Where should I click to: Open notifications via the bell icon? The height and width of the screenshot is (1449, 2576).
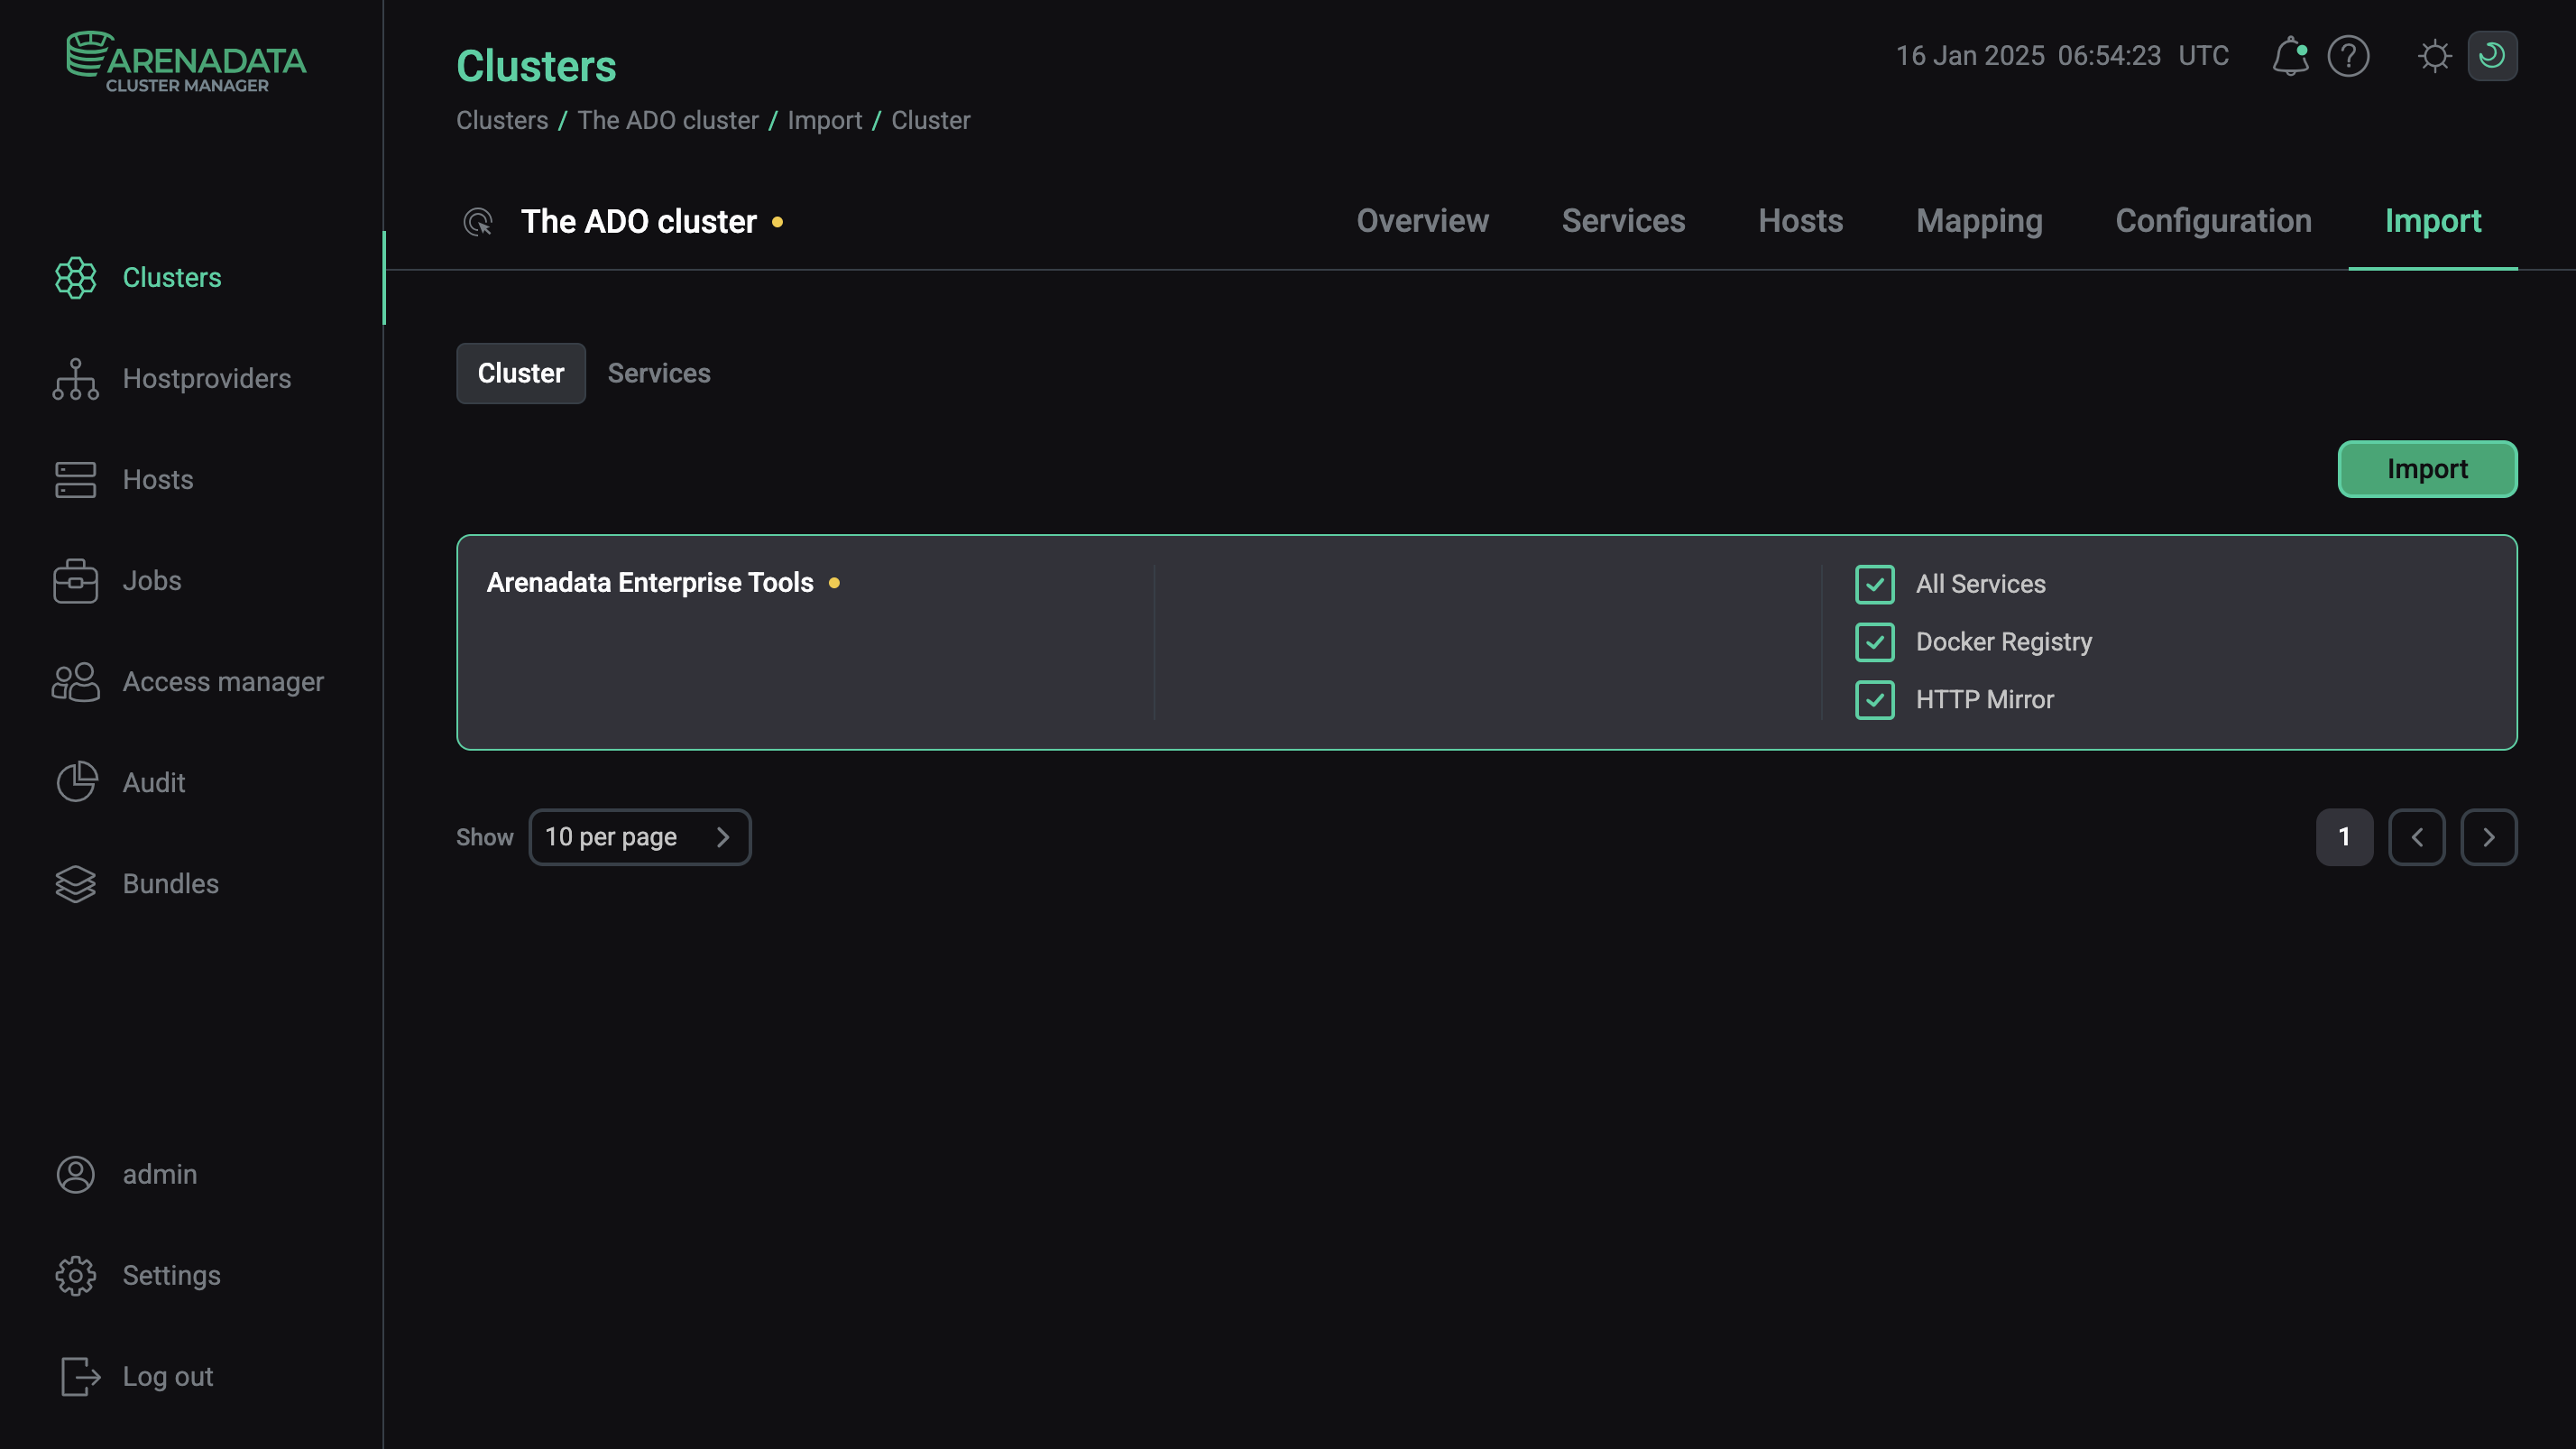[2290, 56]
